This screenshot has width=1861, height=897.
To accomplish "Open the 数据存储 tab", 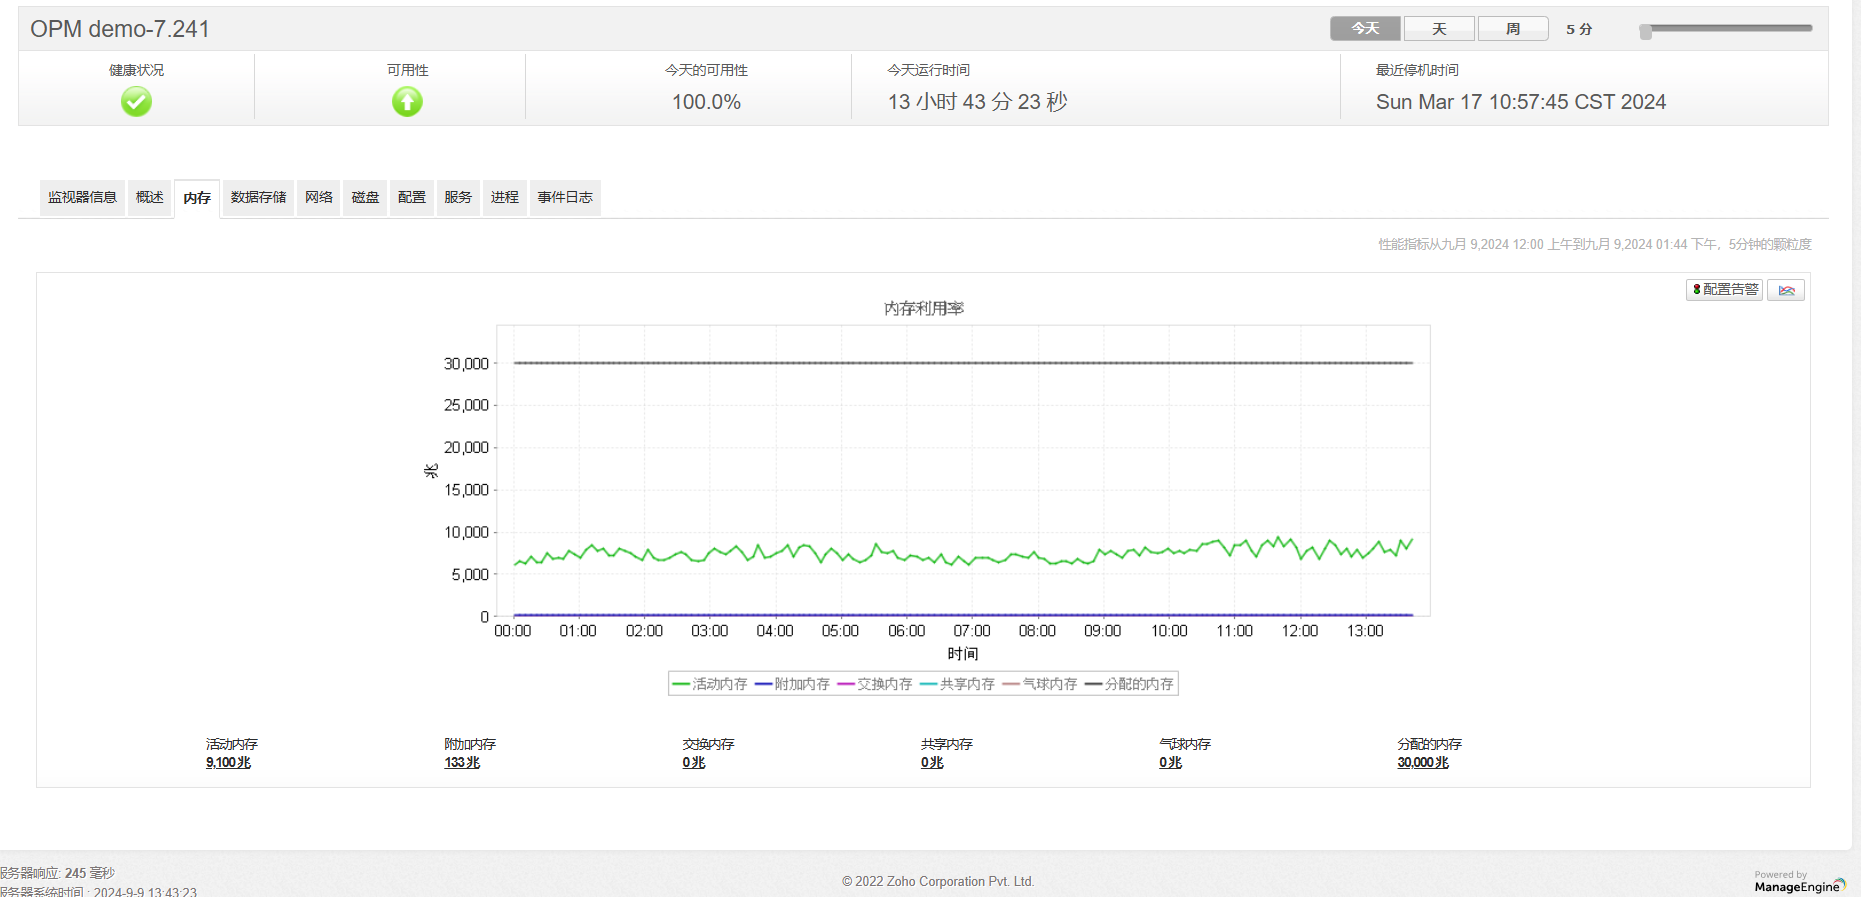I will tap(258, 197).
